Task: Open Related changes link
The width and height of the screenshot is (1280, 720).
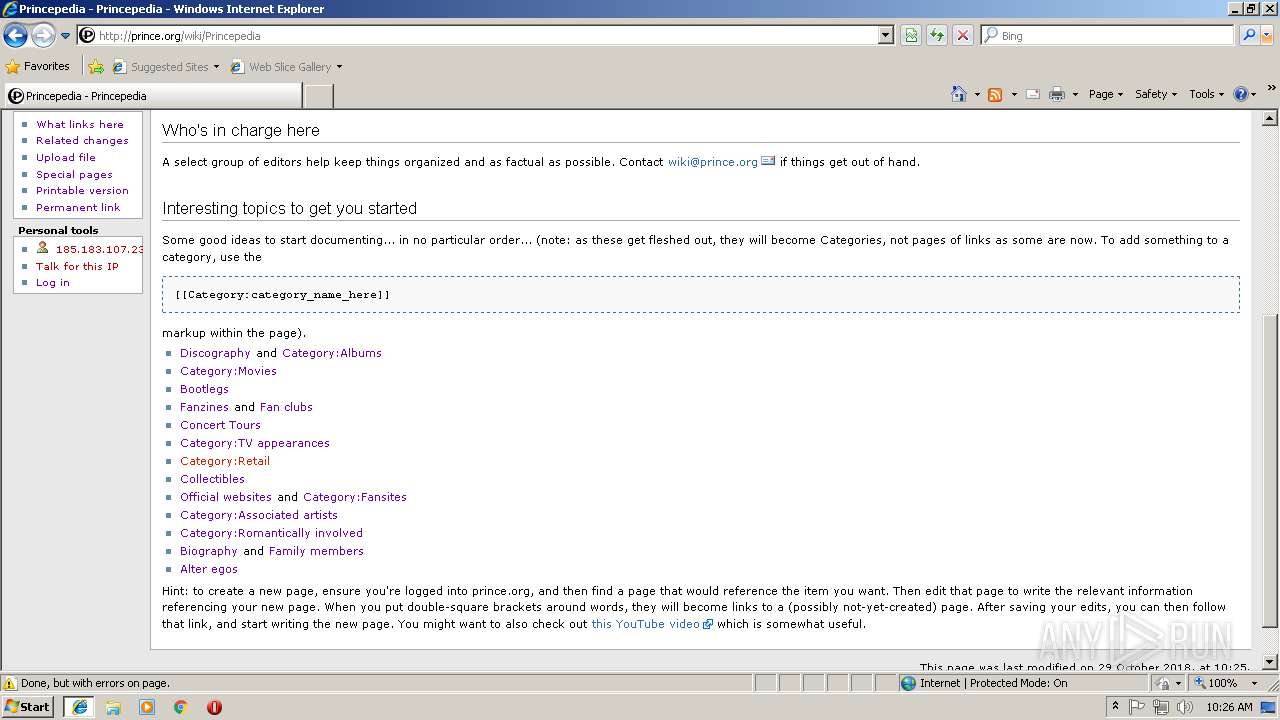Action: tap(82, 141)
